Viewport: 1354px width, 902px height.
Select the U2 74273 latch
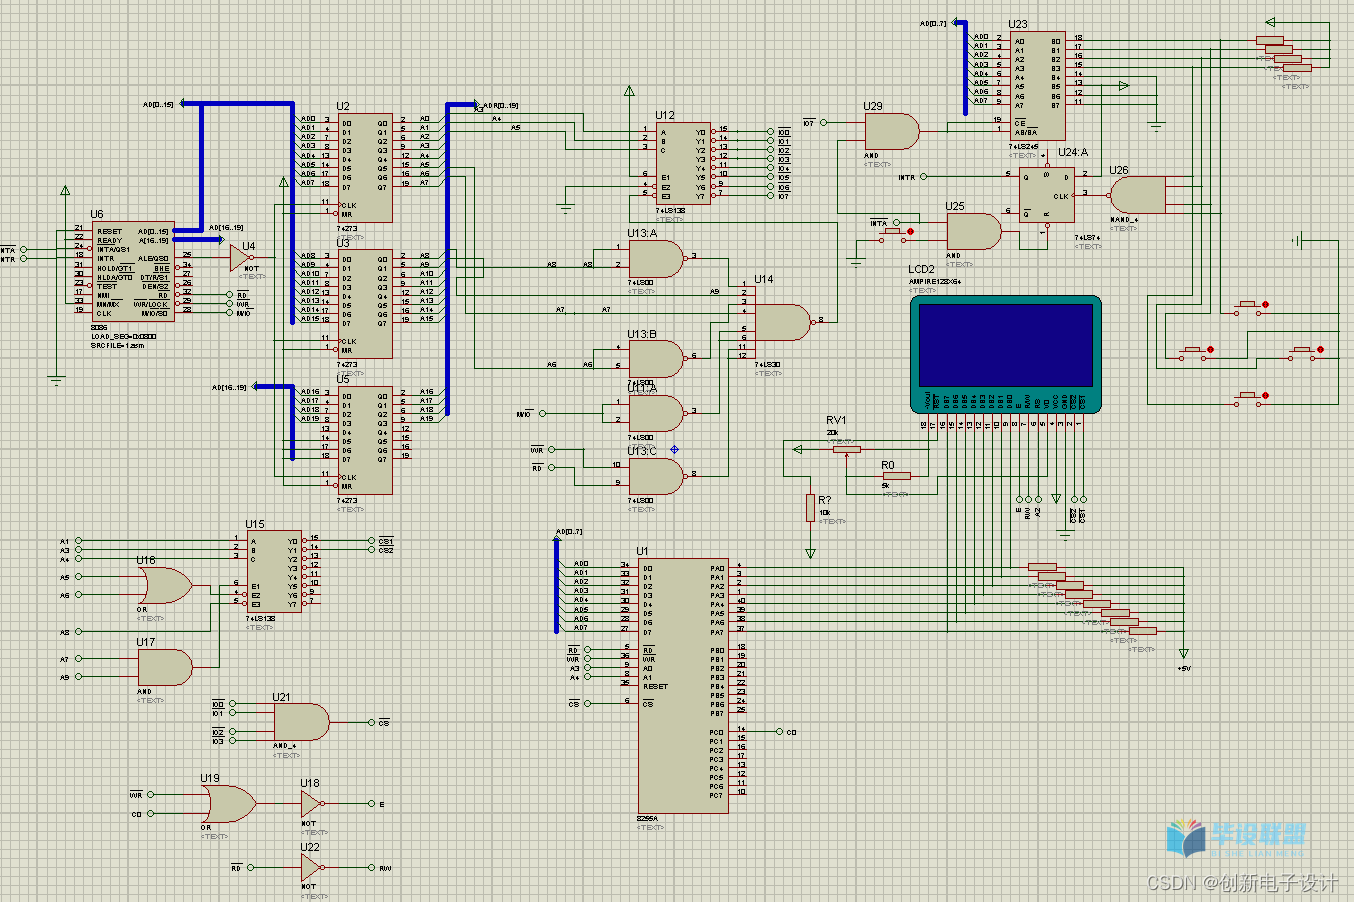point(365,167)
